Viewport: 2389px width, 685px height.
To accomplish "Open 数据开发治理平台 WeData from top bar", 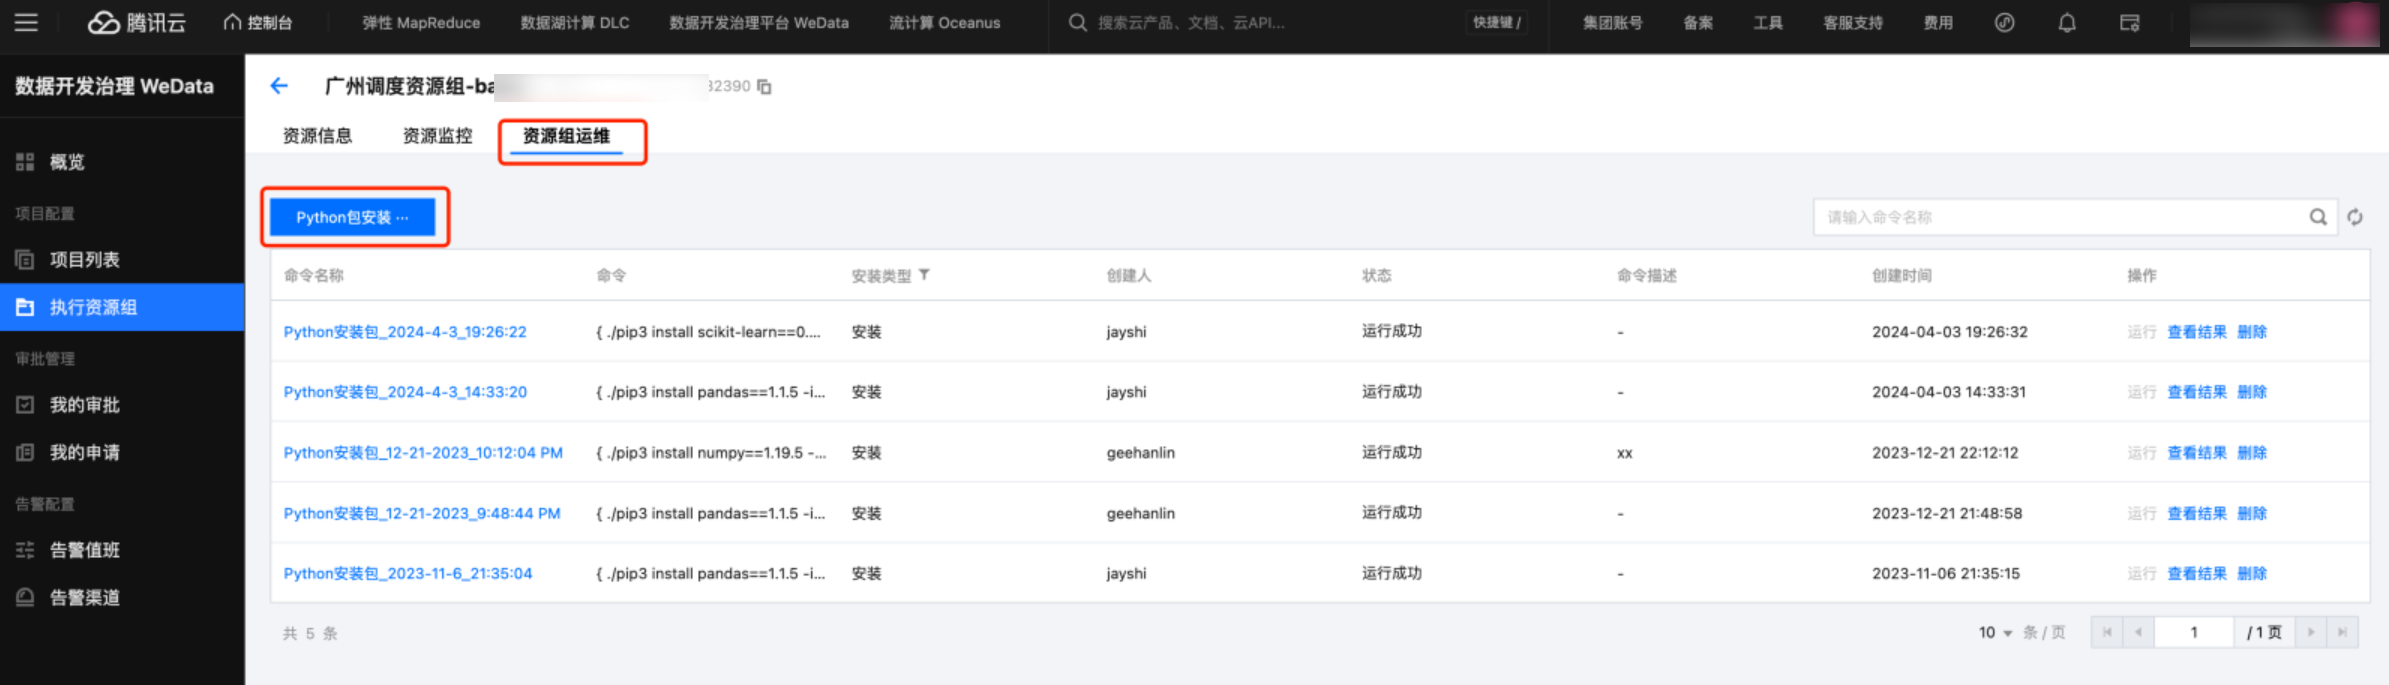I will 759,22.
